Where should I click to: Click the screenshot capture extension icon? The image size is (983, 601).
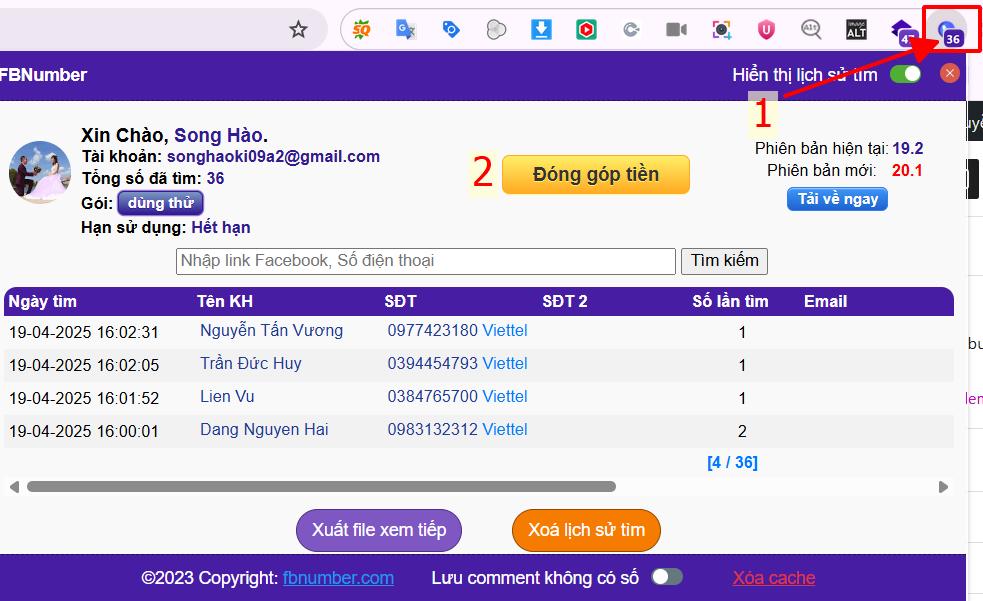(x=722, y=29)
